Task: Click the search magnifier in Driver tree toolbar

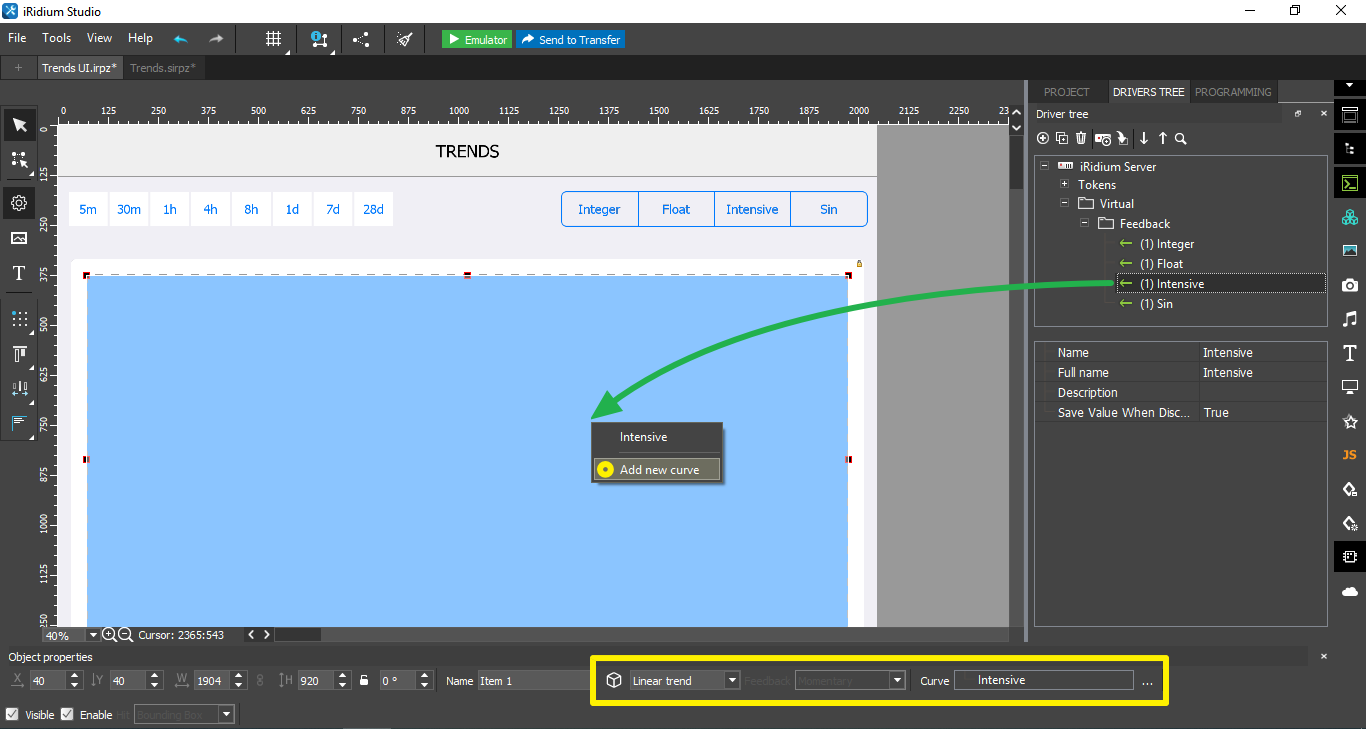Action: 1181,138
